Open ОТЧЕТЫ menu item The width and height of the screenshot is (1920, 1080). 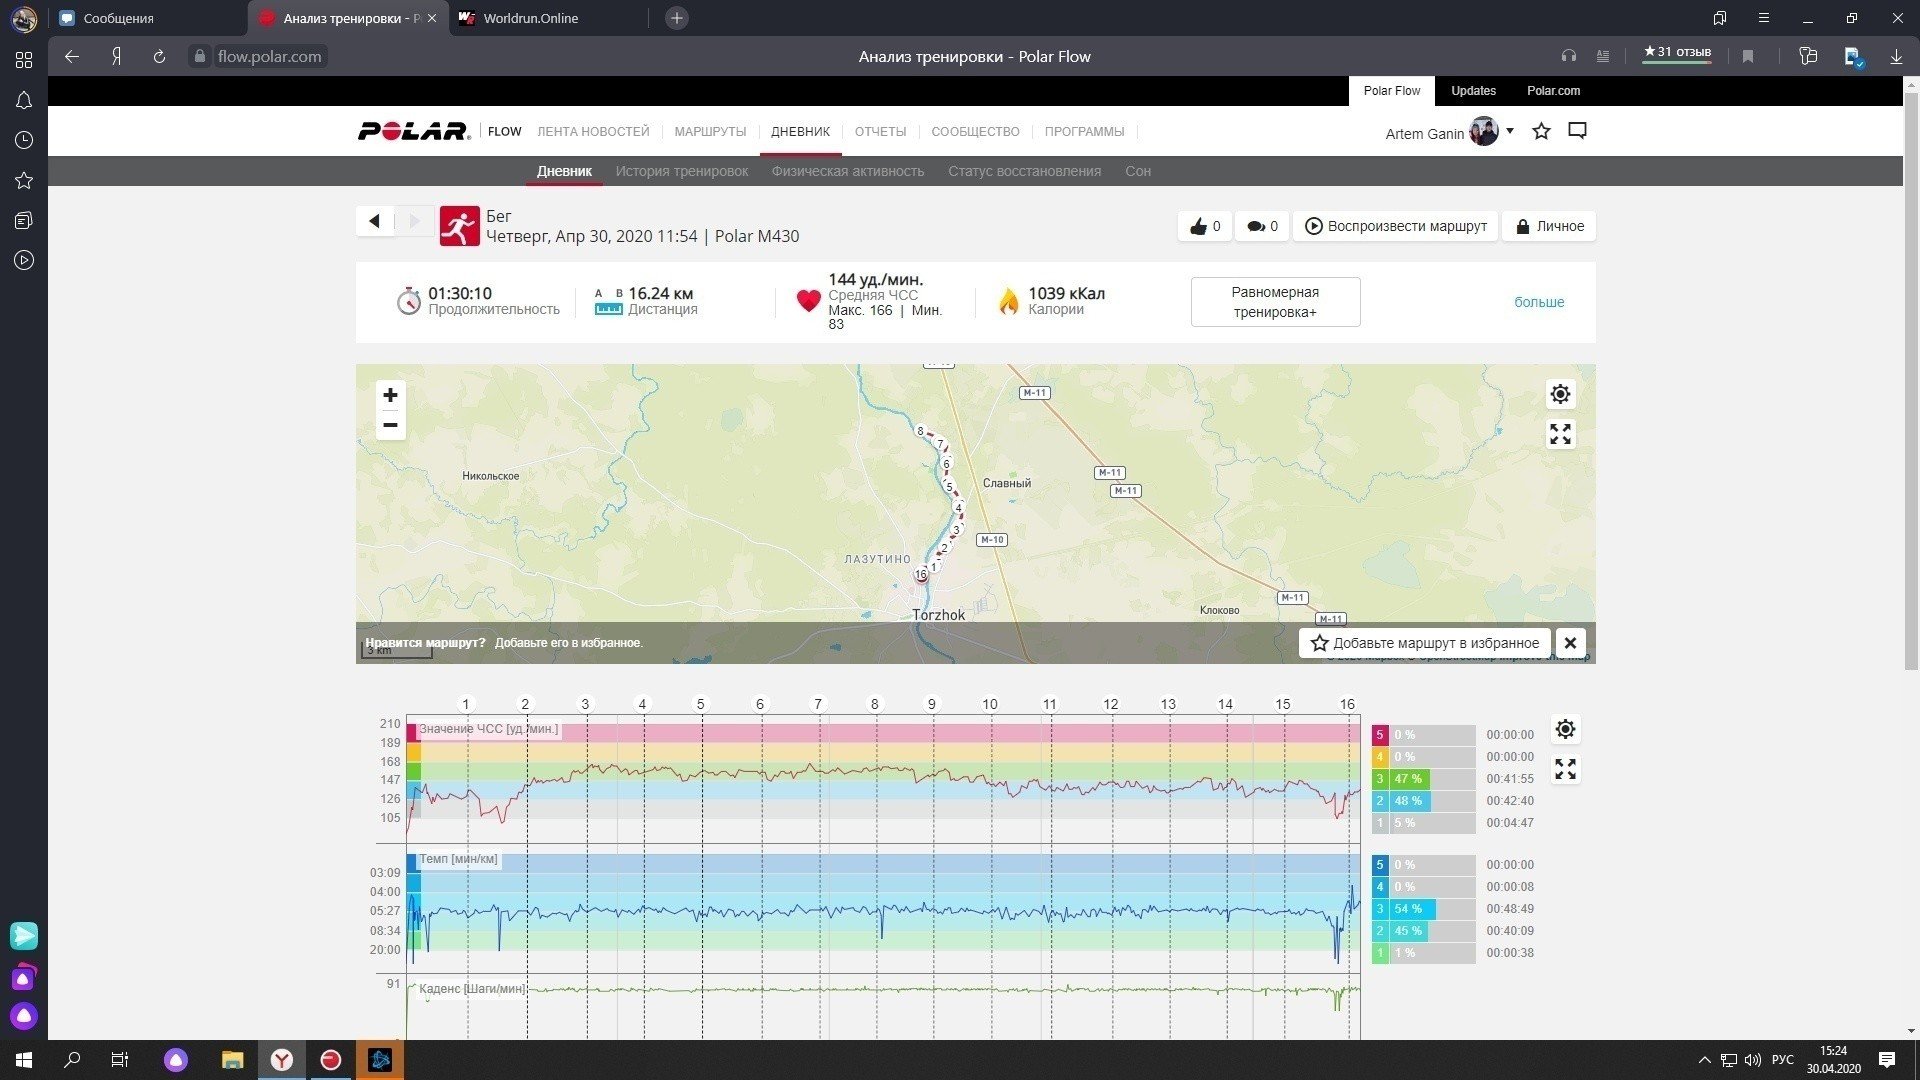click(x=880, y=132)
